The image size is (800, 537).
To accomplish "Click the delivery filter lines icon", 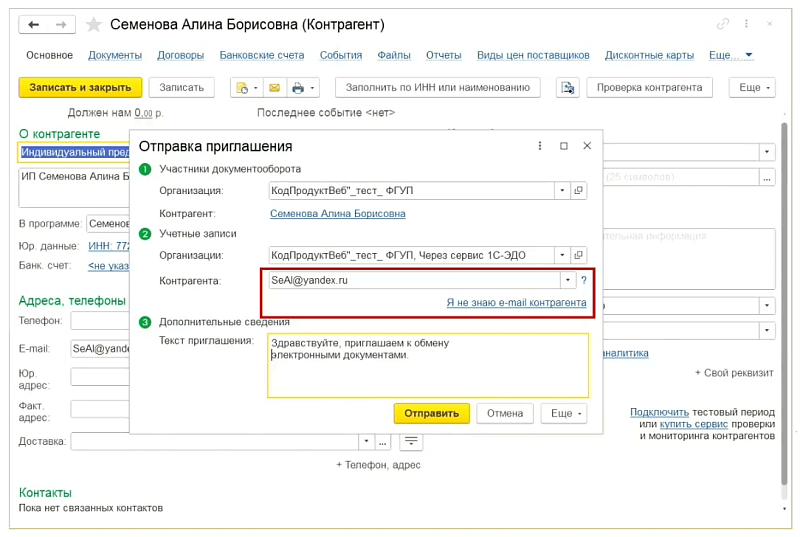I will point(411,441).
